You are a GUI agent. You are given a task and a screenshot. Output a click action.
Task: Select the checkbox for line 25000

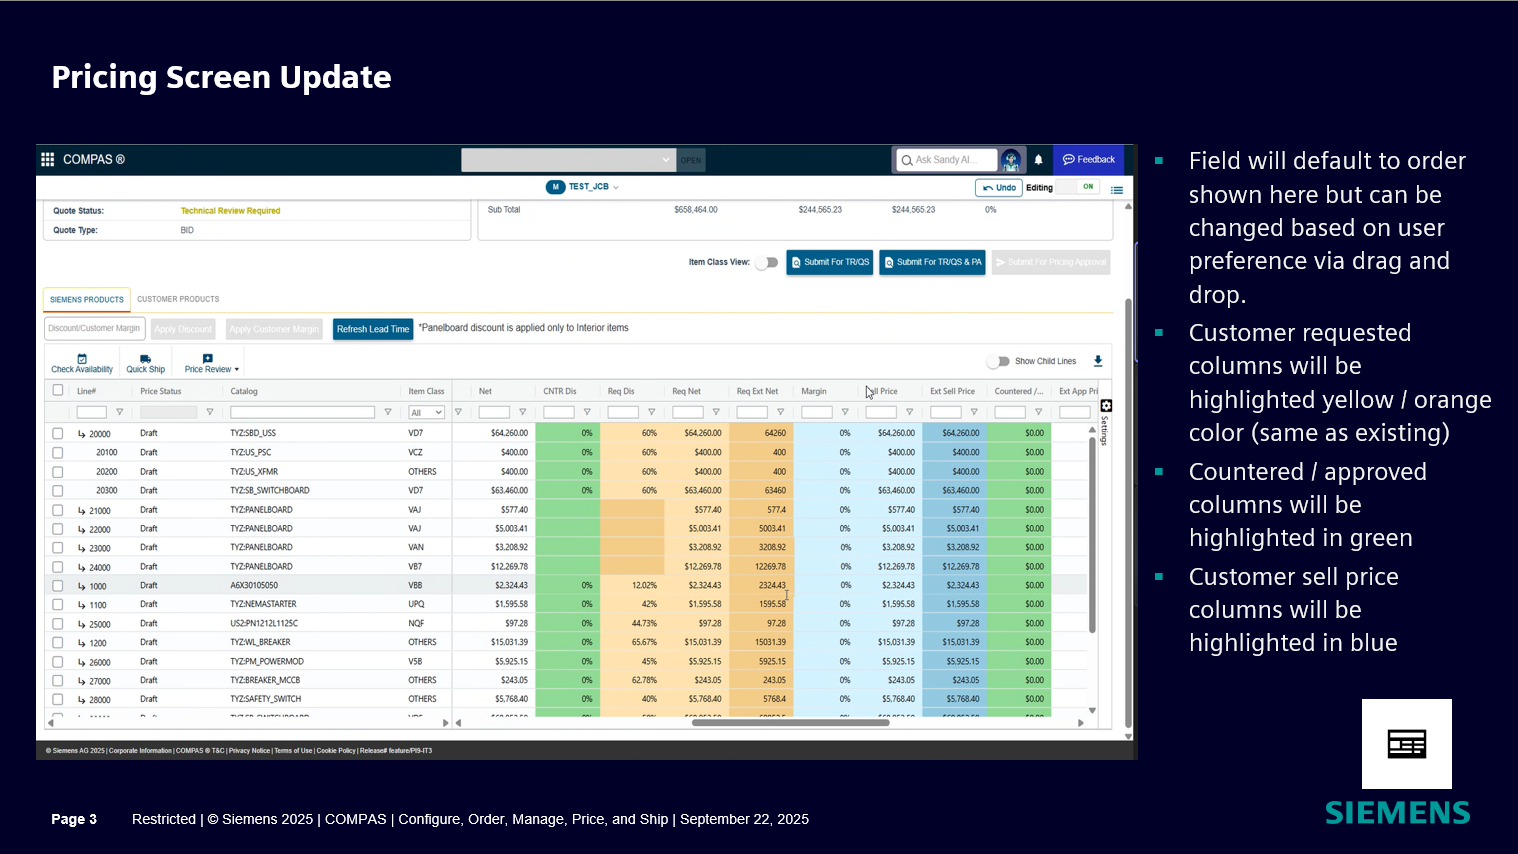point(58,624)
